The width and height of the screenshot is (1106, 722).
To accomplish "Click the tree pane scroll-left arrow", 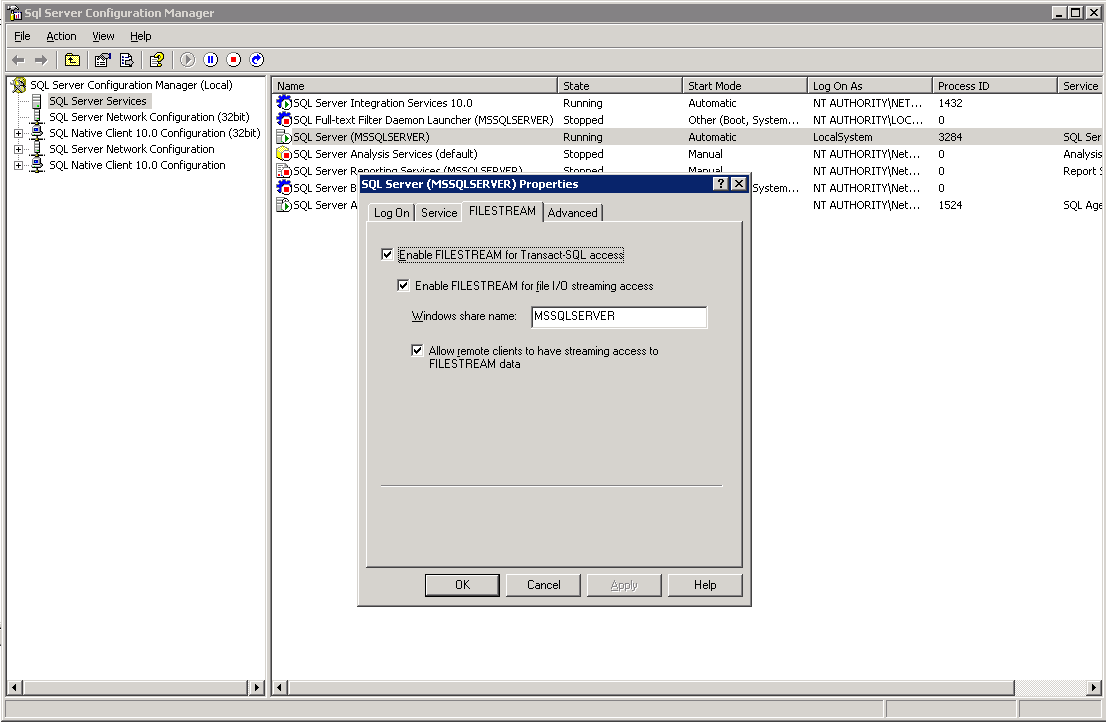I will click(14, 687).
